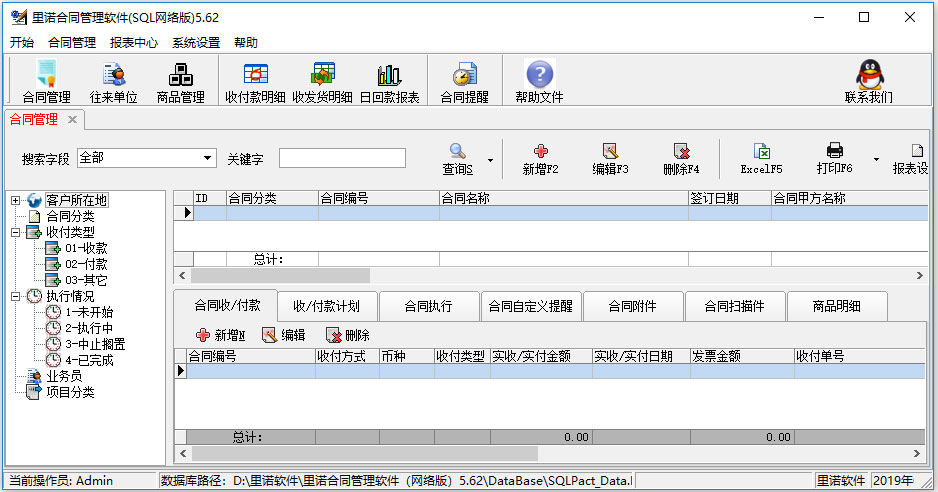The height and width of the screenshot is (492, 938).
Task: Sort by 合同名称 column header
Action: point(564,198)
